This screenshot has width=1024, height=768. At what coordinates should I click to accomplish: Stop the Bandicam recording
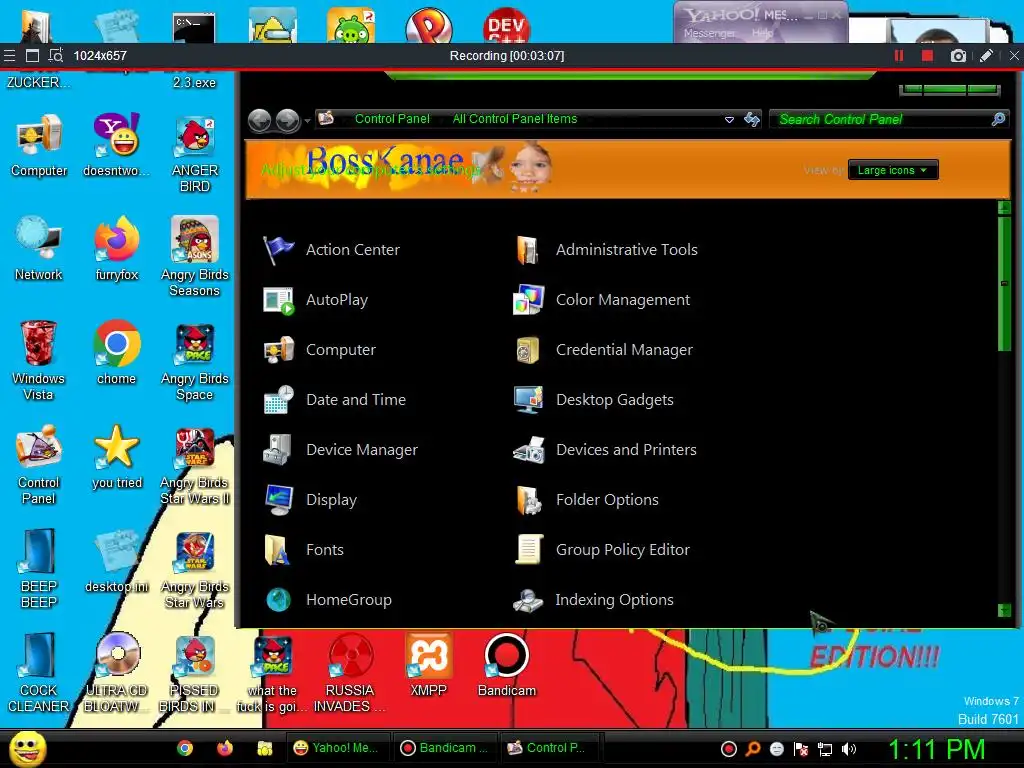coord(927,56)
